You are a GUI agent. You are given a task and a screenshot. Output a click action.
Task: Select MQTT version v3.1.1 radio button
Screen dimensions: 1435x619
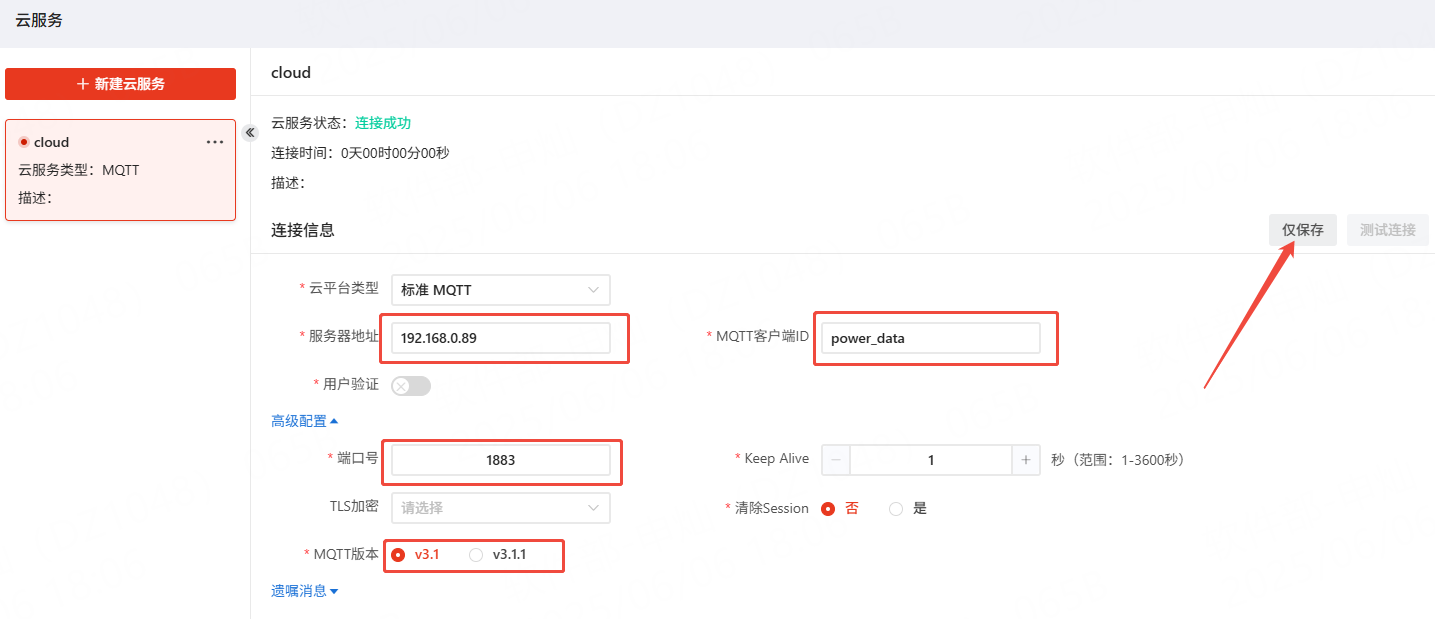[476, 555]
